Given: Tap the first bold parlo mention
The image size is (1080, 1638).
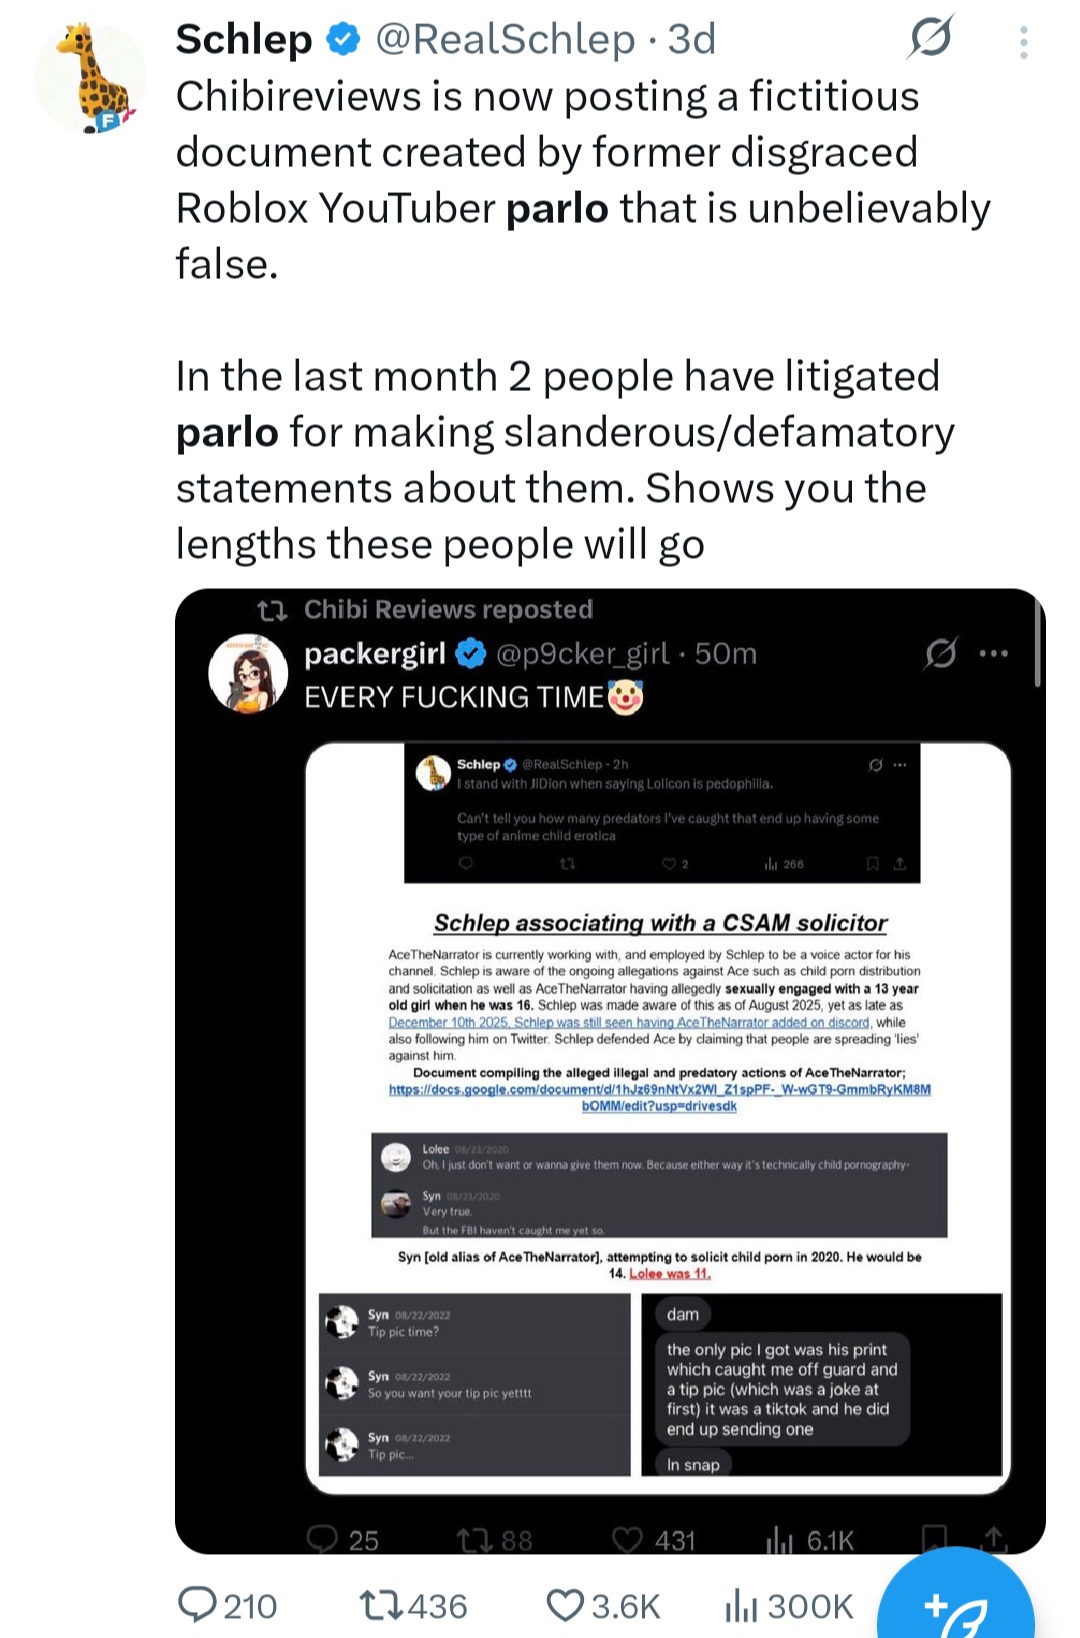Looking at the screenshot, I should [557, 208].
